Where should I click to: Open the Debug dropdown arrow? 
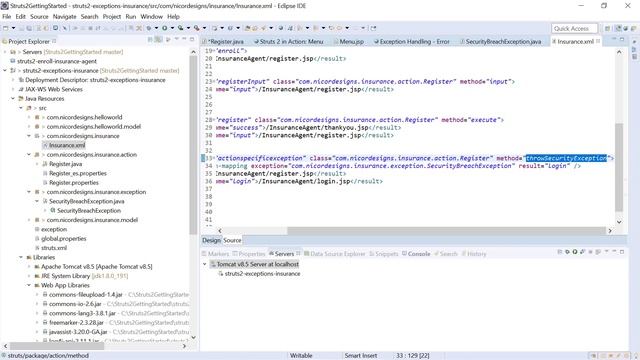click(x=156, y=28)
